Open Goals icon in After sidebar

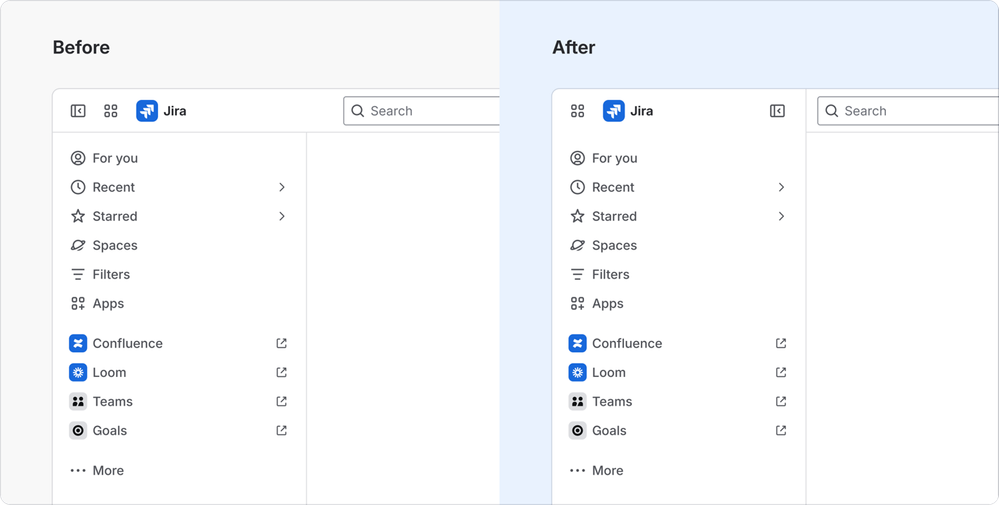click(x=577, y=430)
